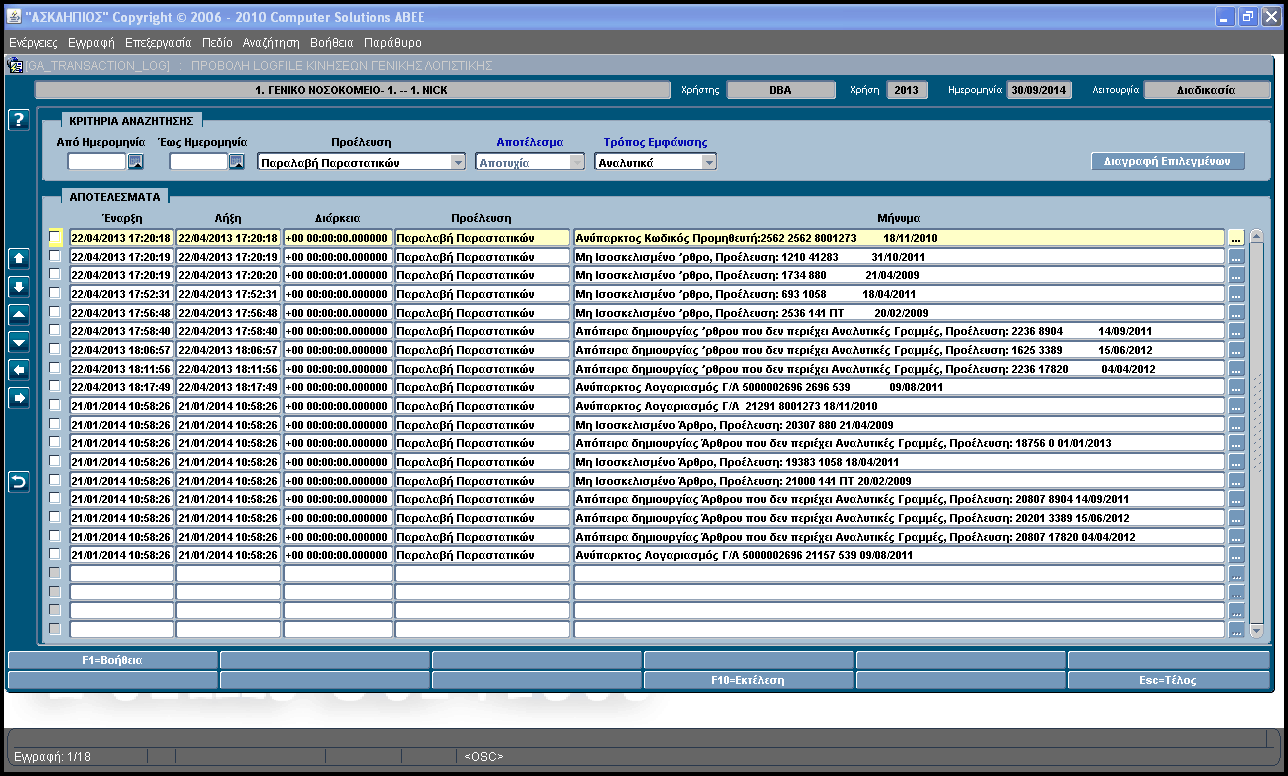Open calendar for Έως Ημερομηνία

click(237, 162)
